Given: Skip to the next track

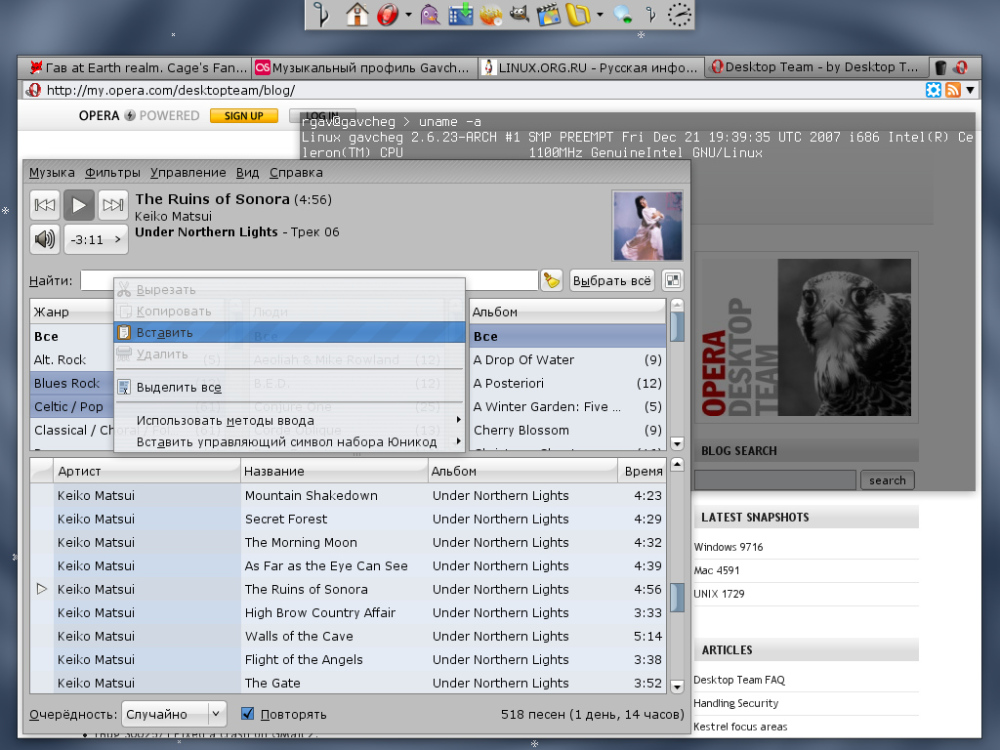Looking at the screenshot, I should point(113,205).
